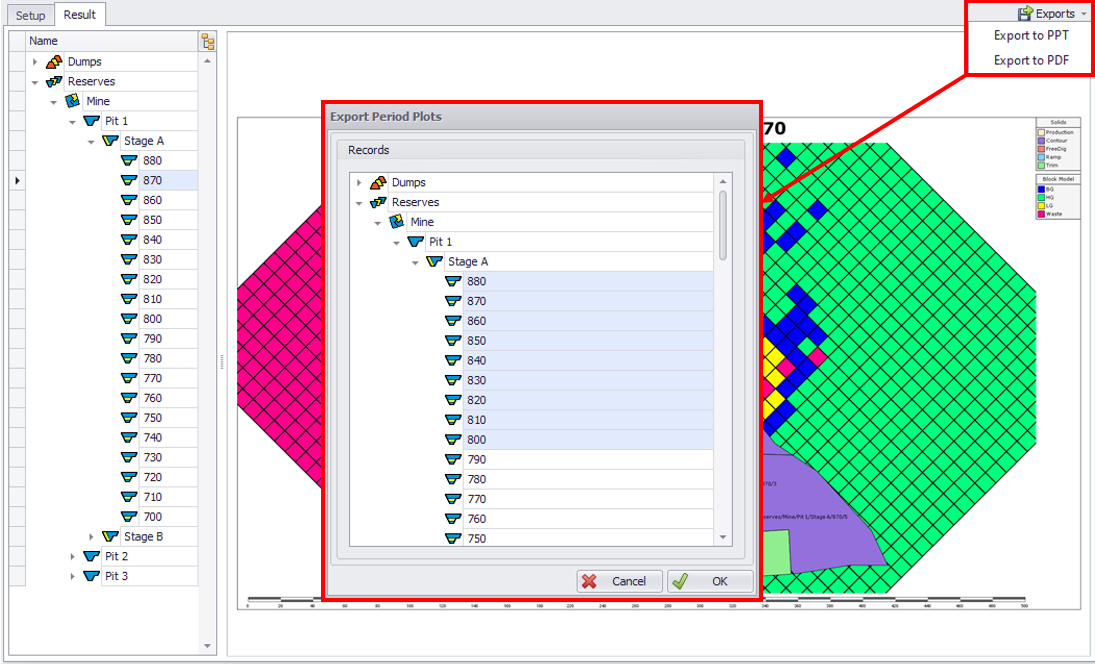Click the tree layout icon beside Name header
The width and height of the screenshot is (1095, 664).
[x=208, y=41]
